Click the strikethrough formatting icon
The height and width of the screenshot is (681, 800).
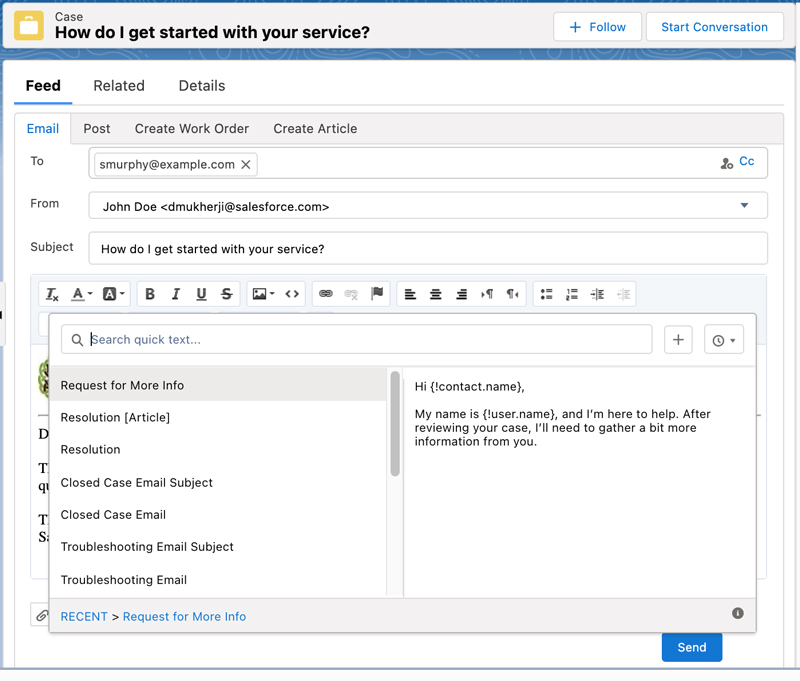[227, 294]
